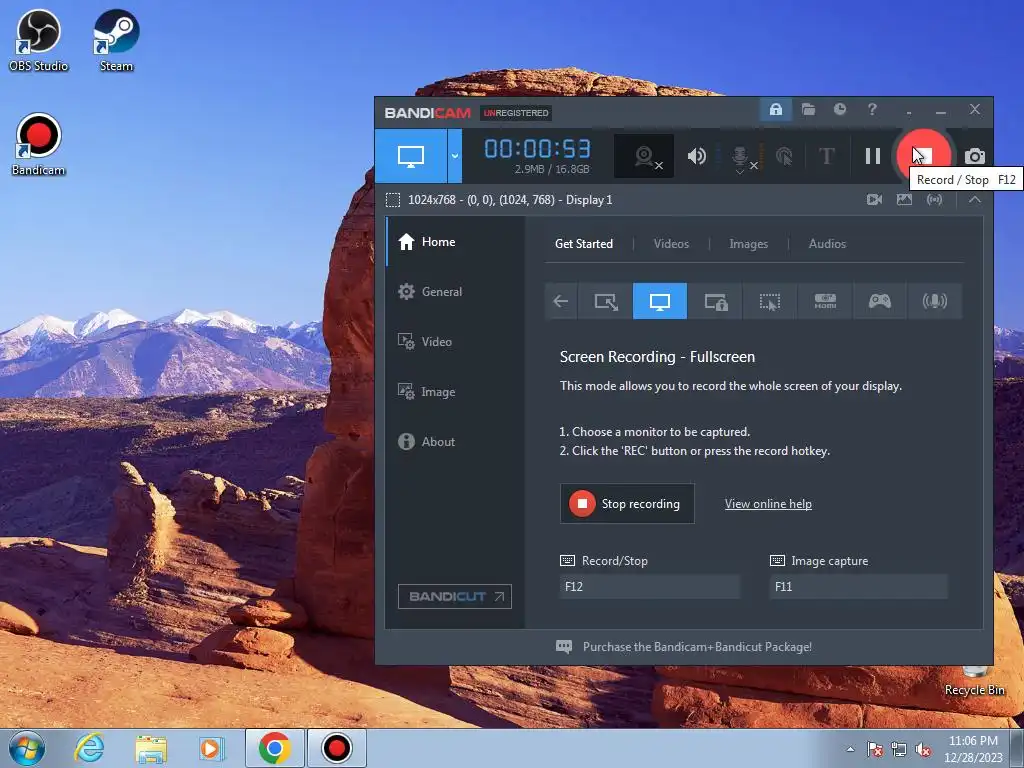Toggle the speaker sound icon
Image resolution: width=1024 pixels, height=768 pixels.
[697, 156]
